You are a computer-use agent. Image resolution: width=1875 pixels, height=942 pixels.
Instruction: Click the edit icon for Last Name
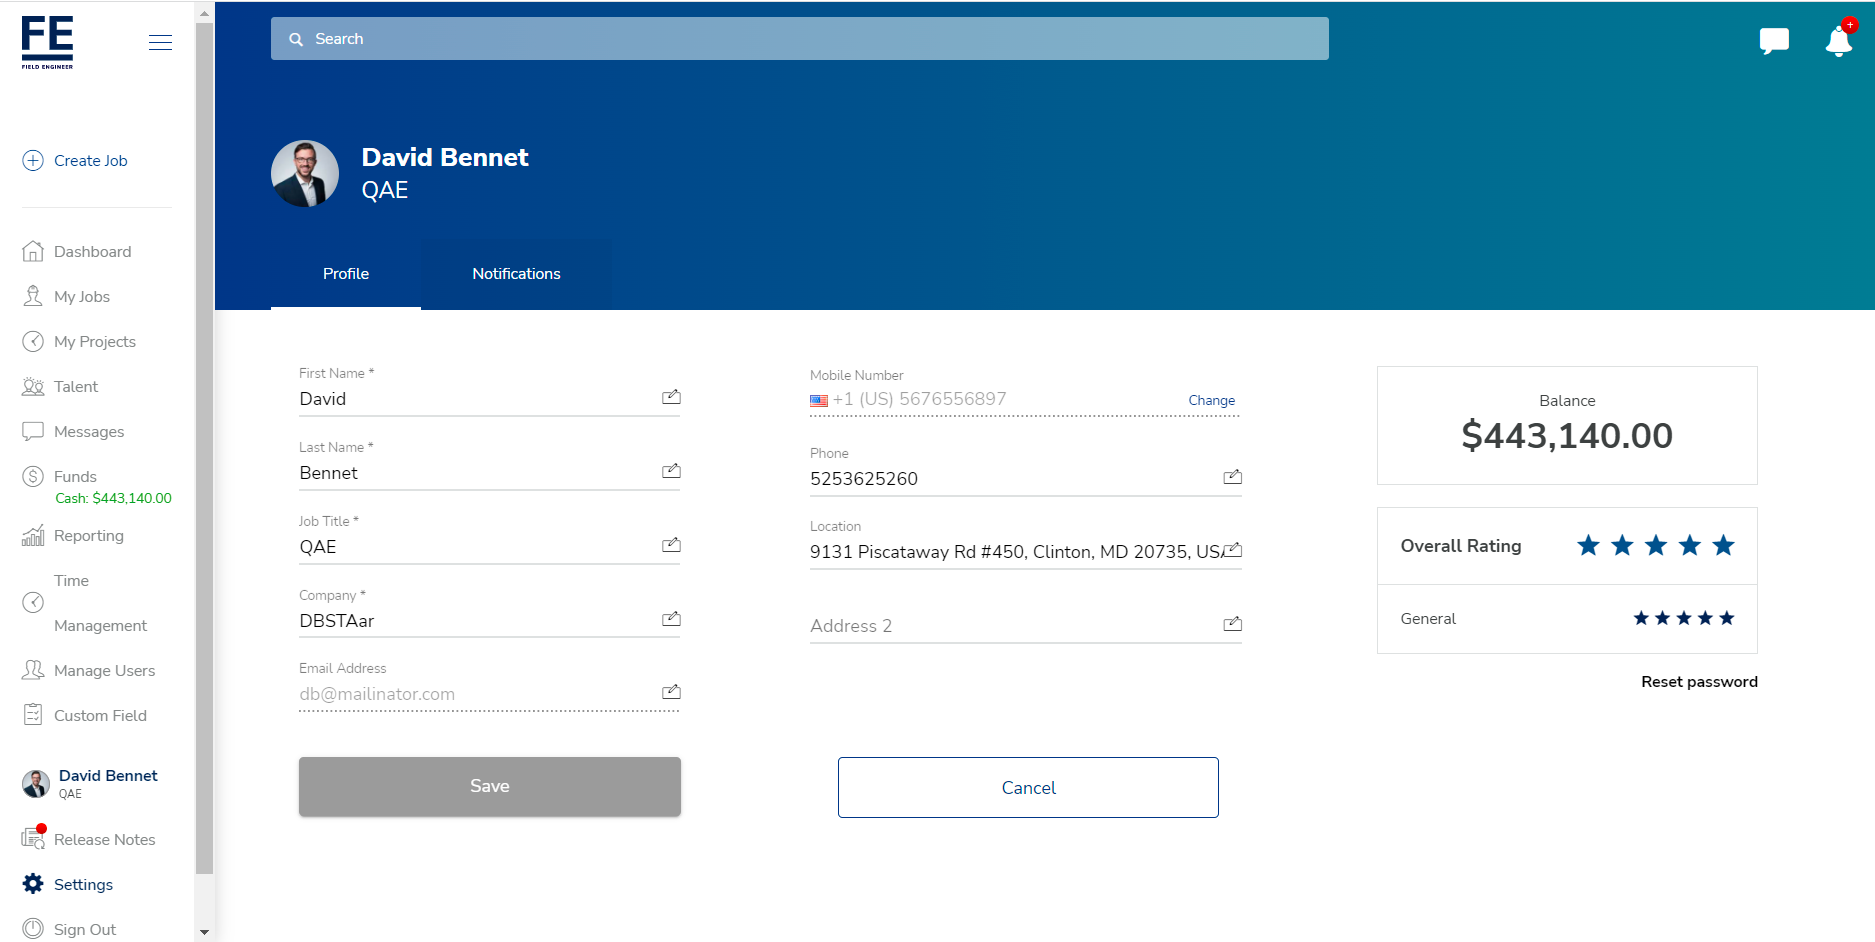pos(671,471)
